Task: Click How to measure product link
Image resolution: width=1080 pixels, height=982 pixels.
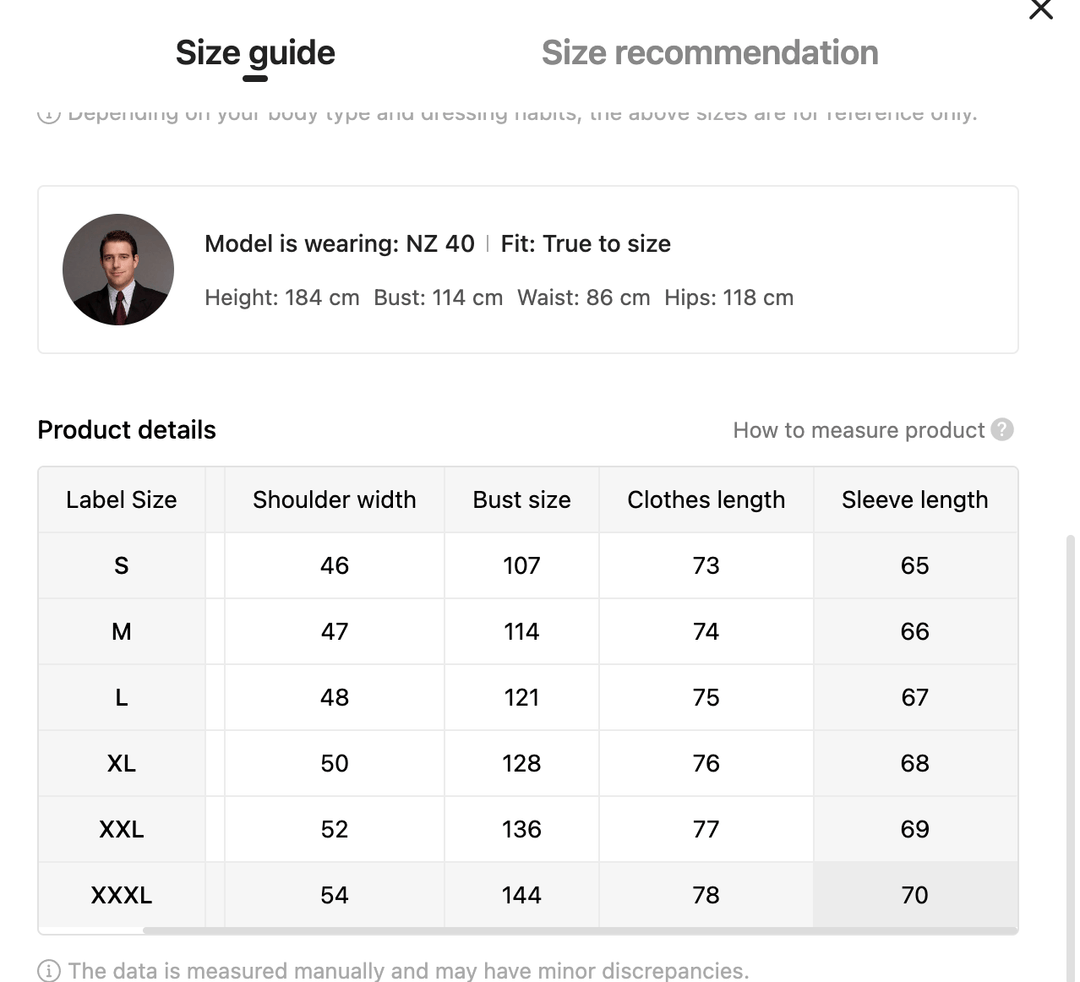Action: click(858, 430)
